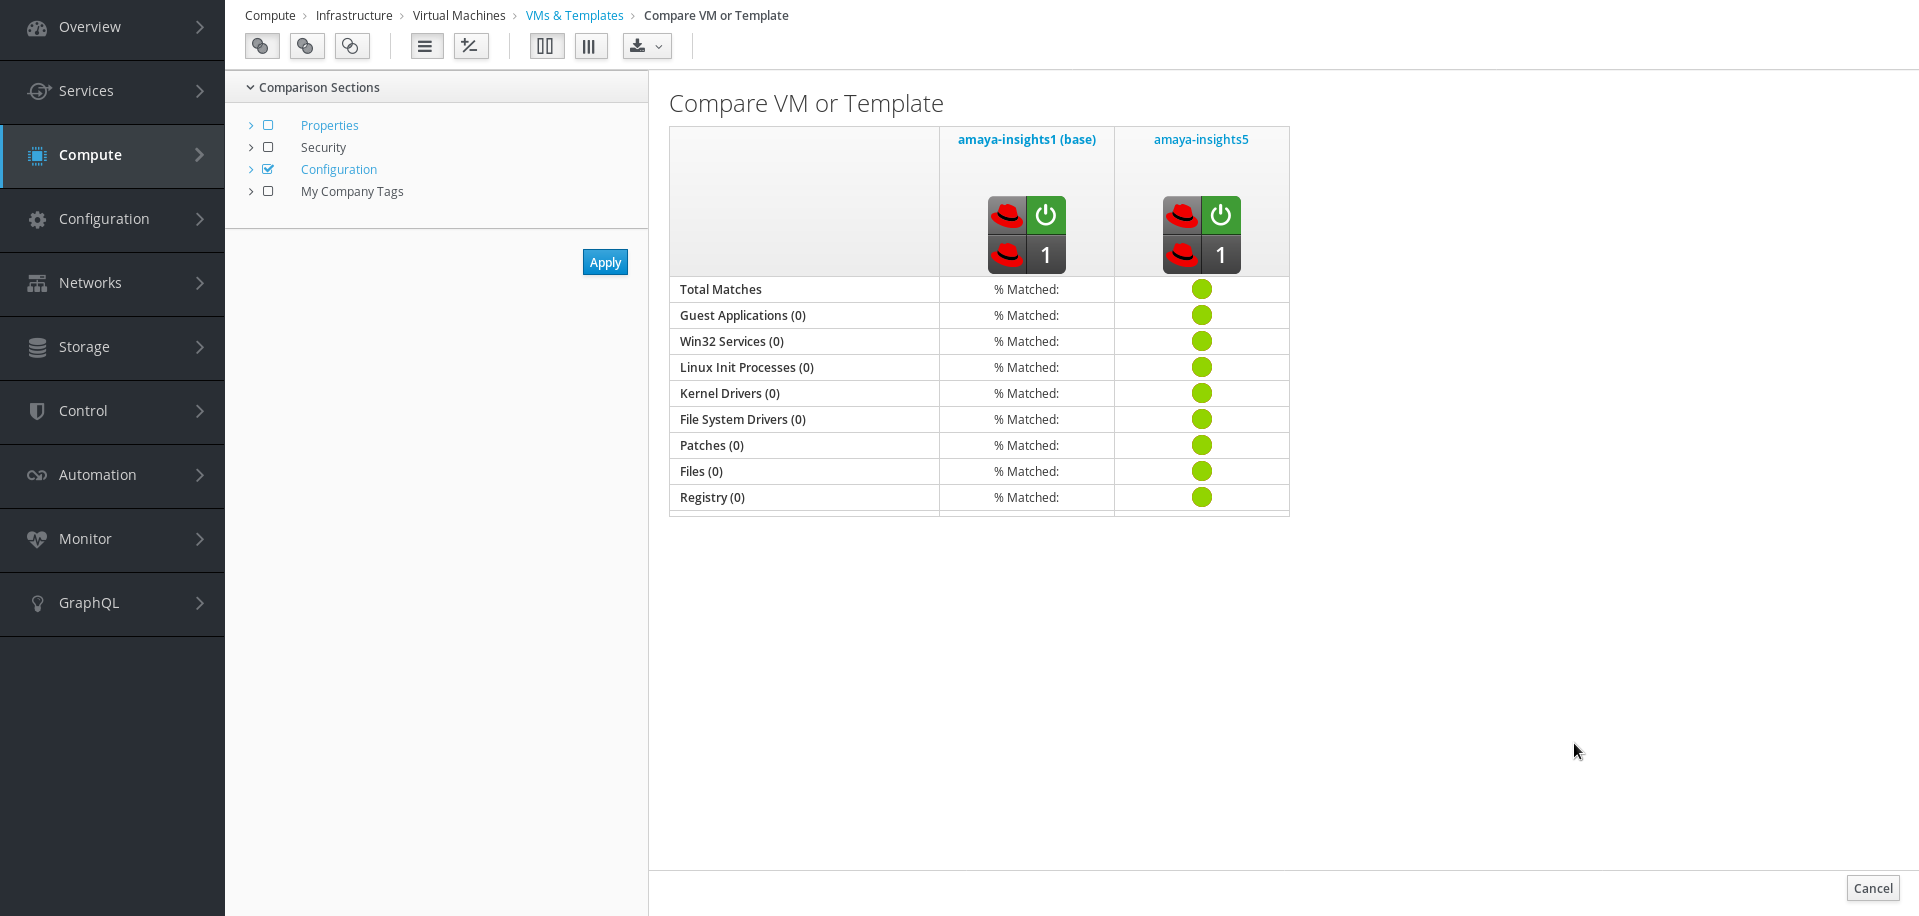Click the Win32 Services (0) row label

point(732,342)
